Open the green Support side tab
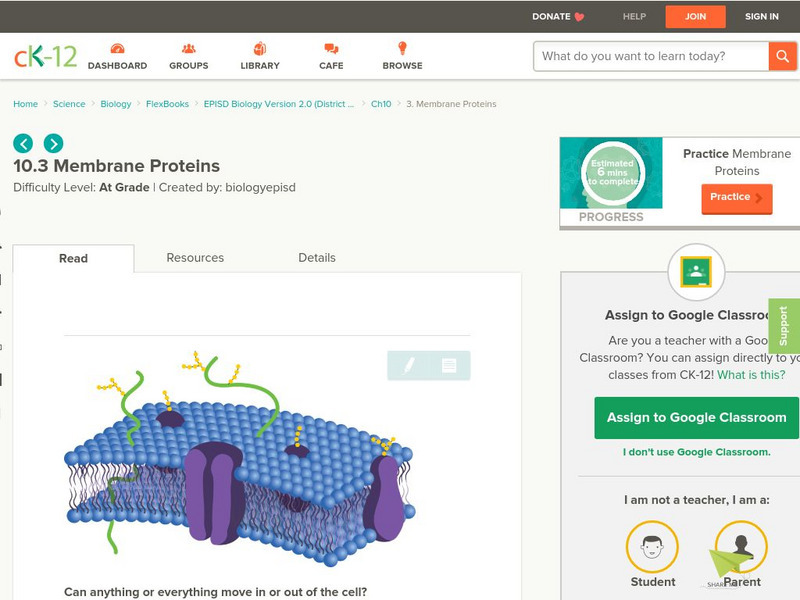 point(784,326)
